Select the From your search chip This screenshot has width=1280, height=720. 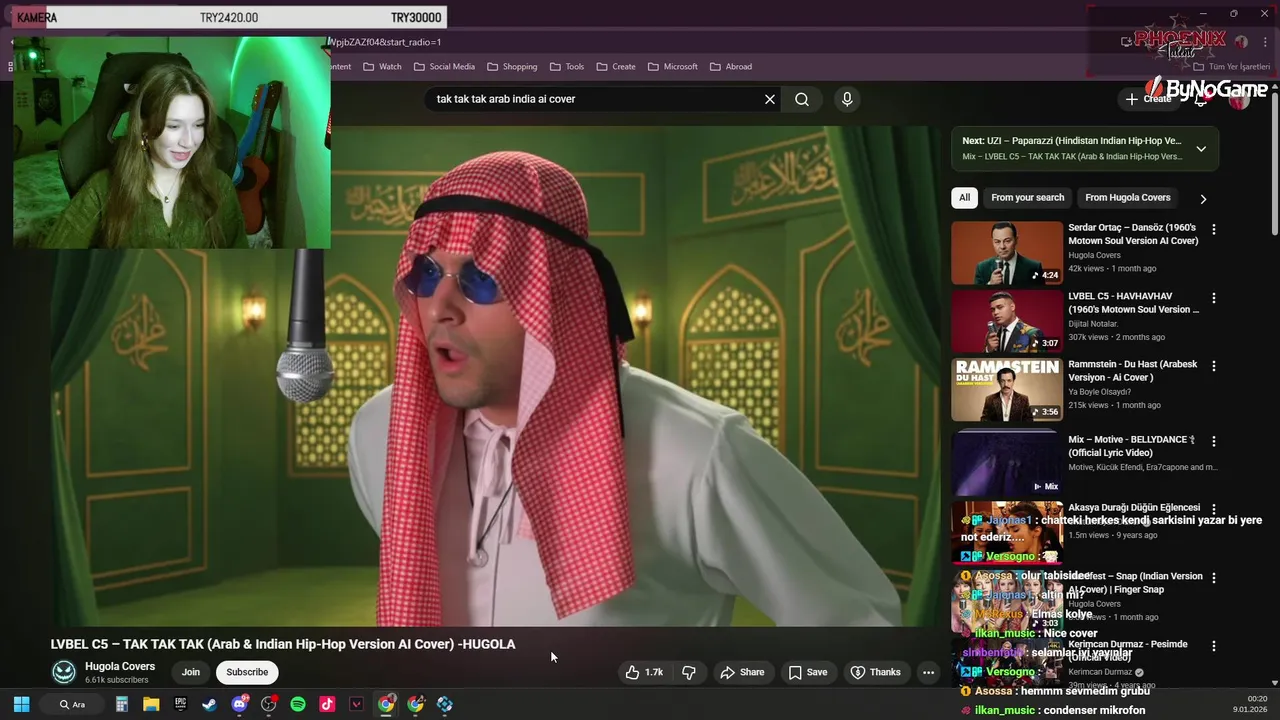point(1027,198)
